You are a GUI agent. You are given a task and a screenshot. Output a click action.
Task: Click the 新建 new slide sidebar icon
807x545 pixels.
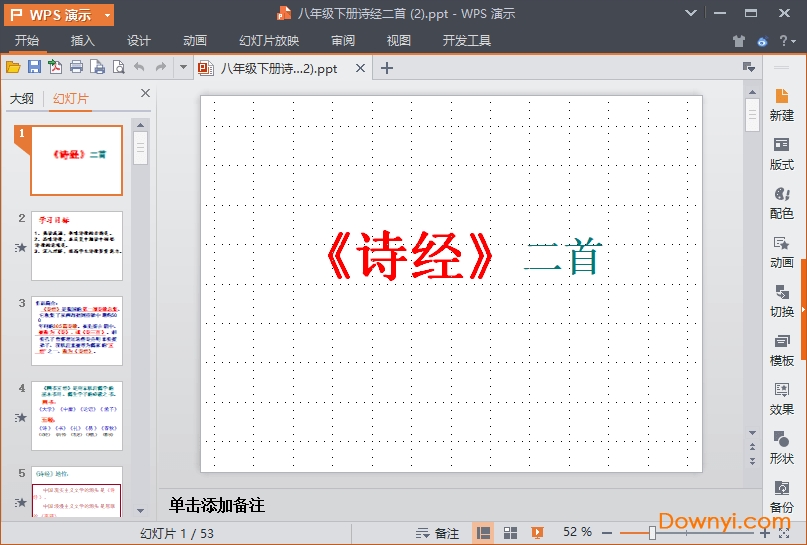(781, 104)
